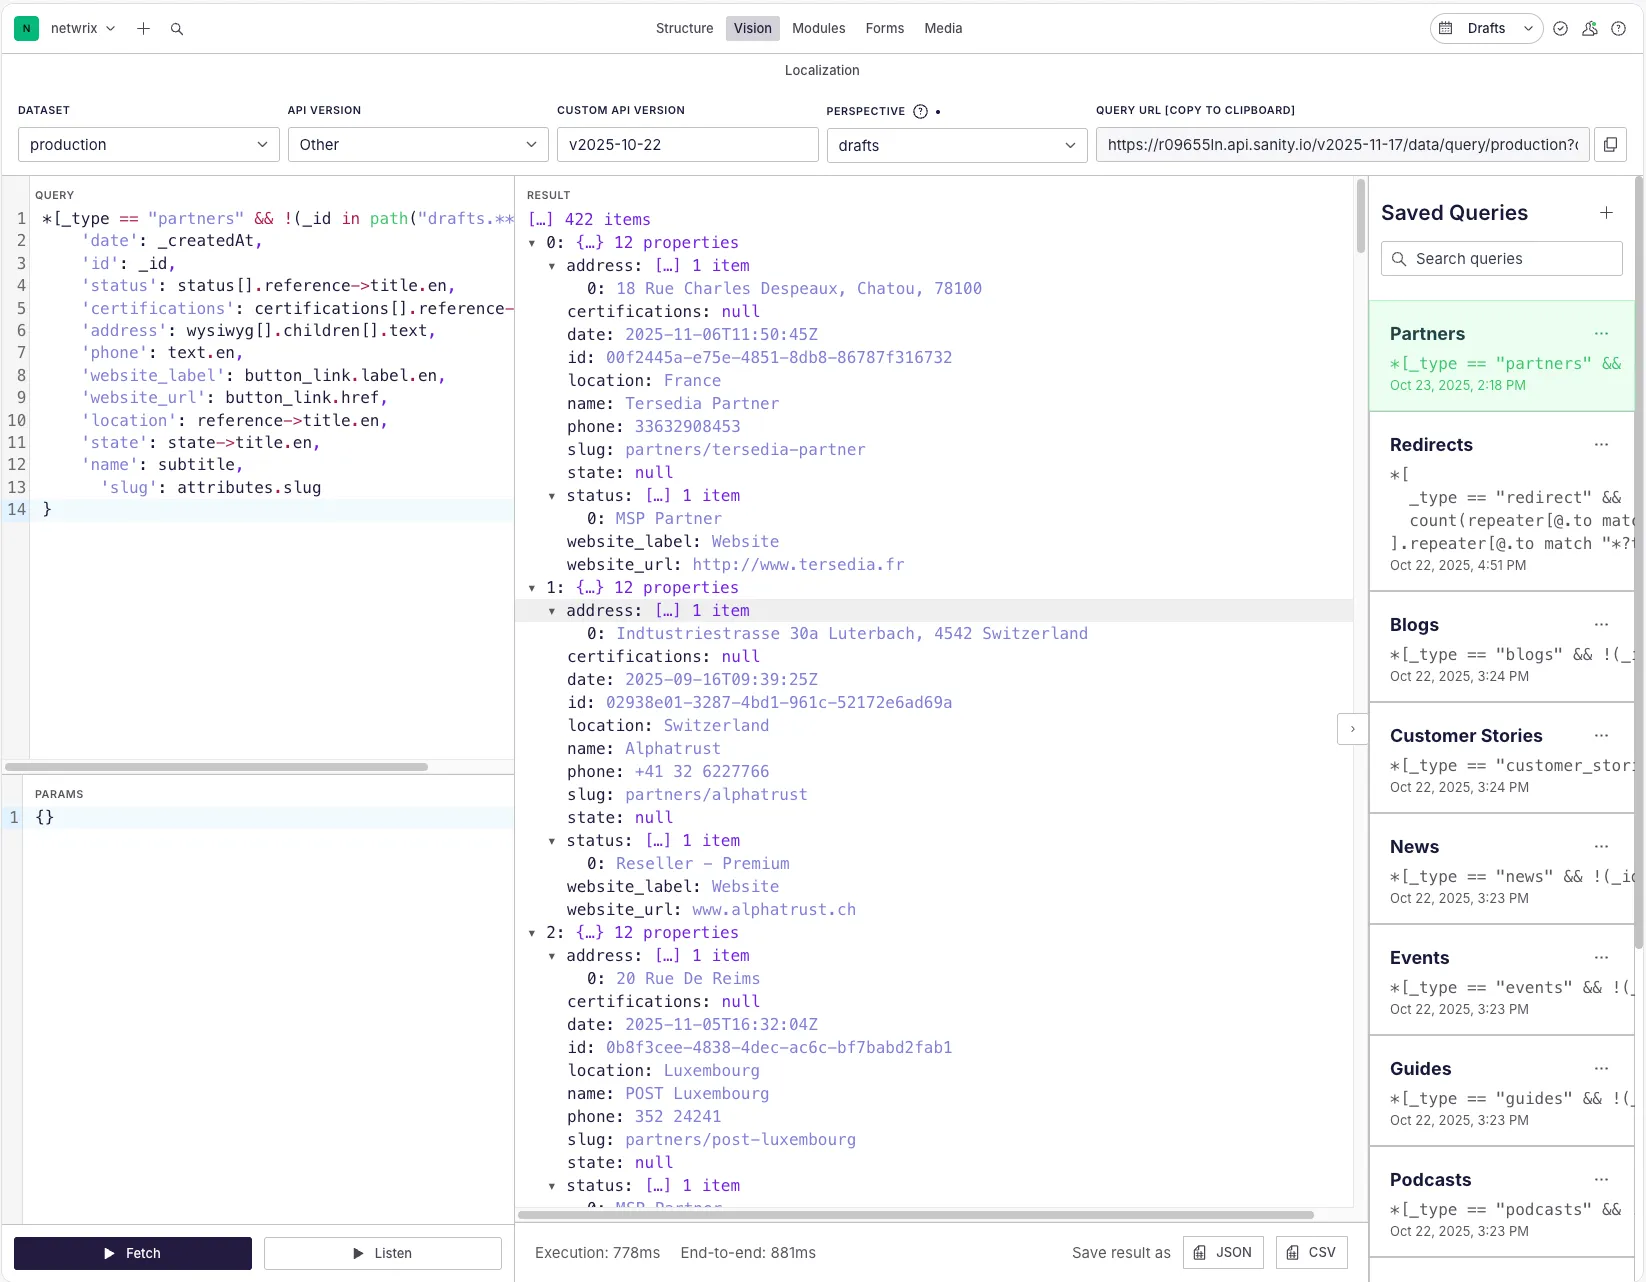Save the result as CSV

1312,1252
